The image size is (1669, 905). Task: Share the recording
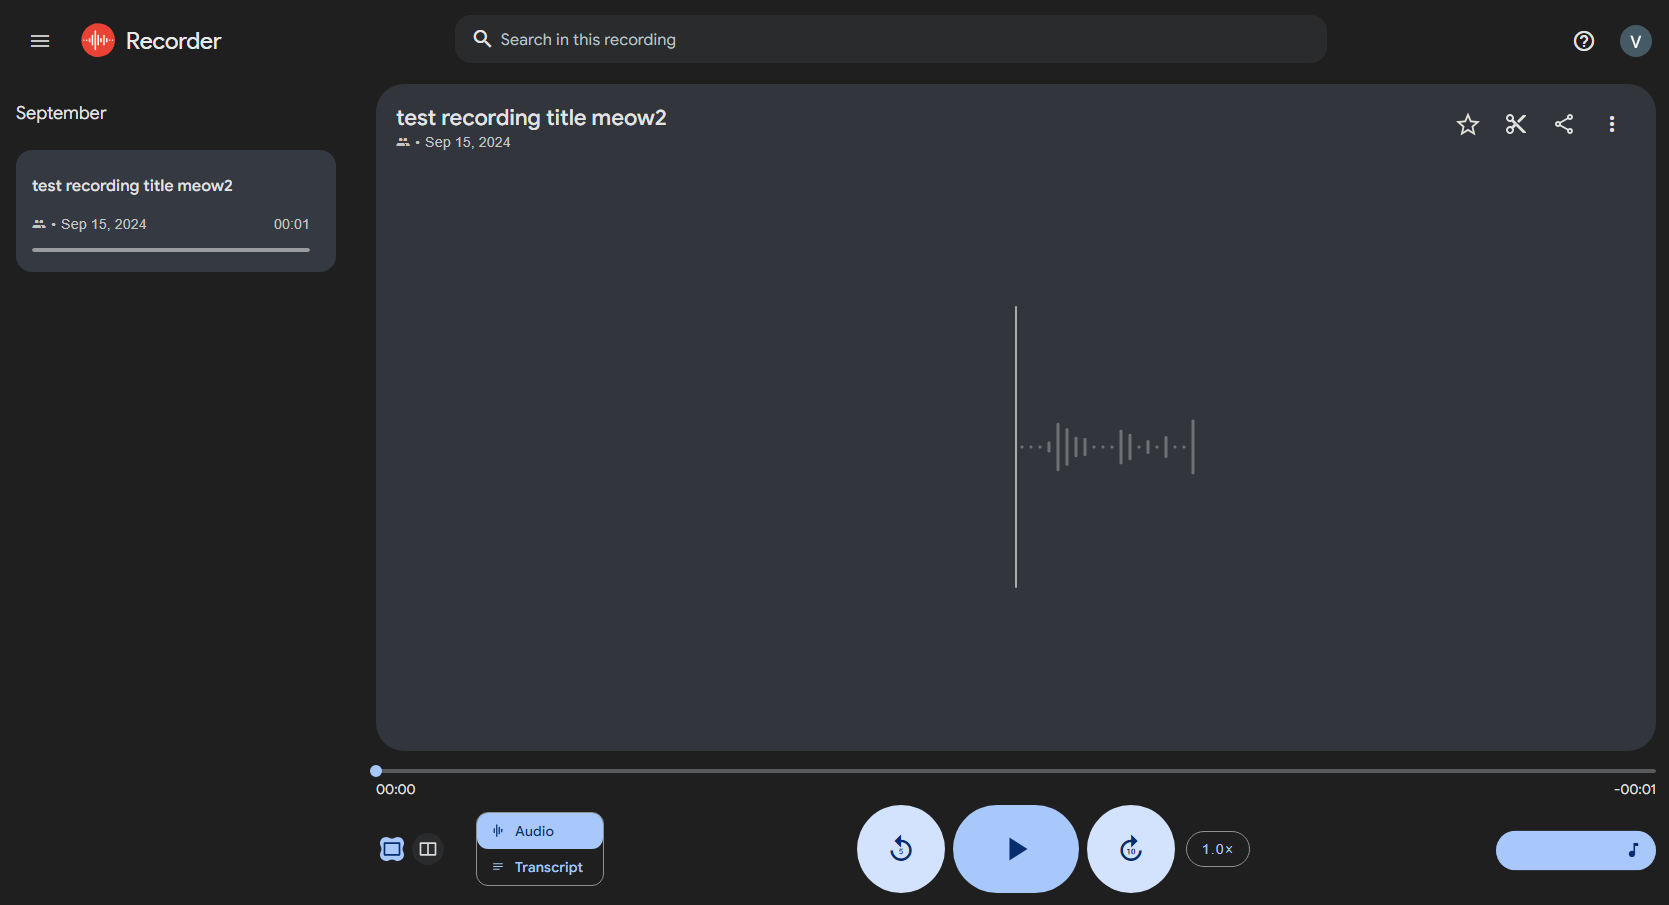coord(1564,124)
